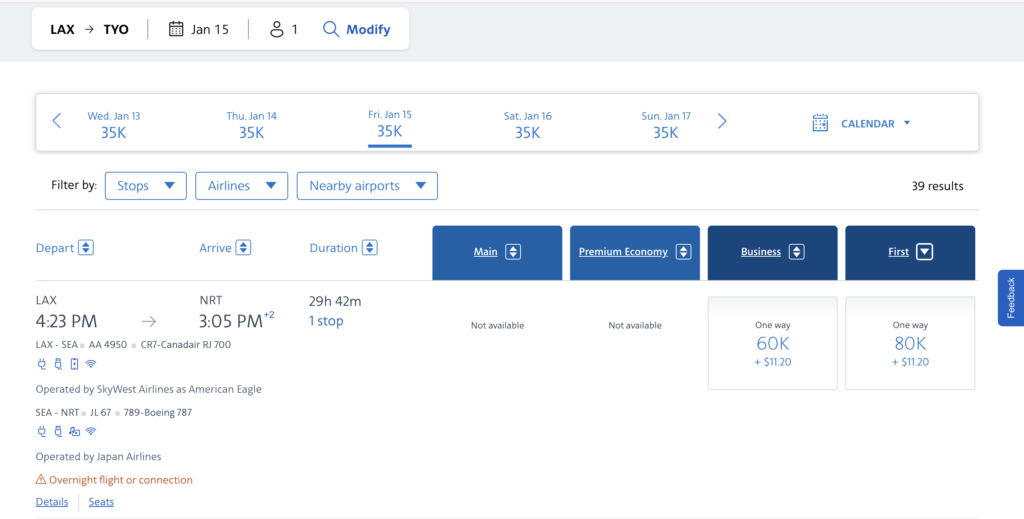Click power outlet icon for JL 67 flight
1024x519 pixels.
click(42, 431)
